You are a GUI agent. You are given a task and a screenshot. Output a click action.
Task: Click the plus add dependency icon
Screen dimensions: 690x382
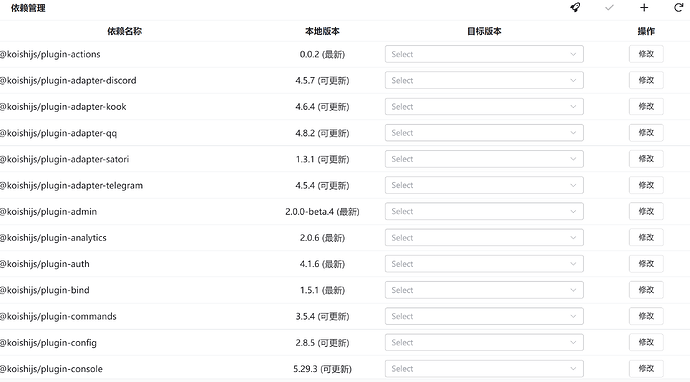click(x=644, y=7)
